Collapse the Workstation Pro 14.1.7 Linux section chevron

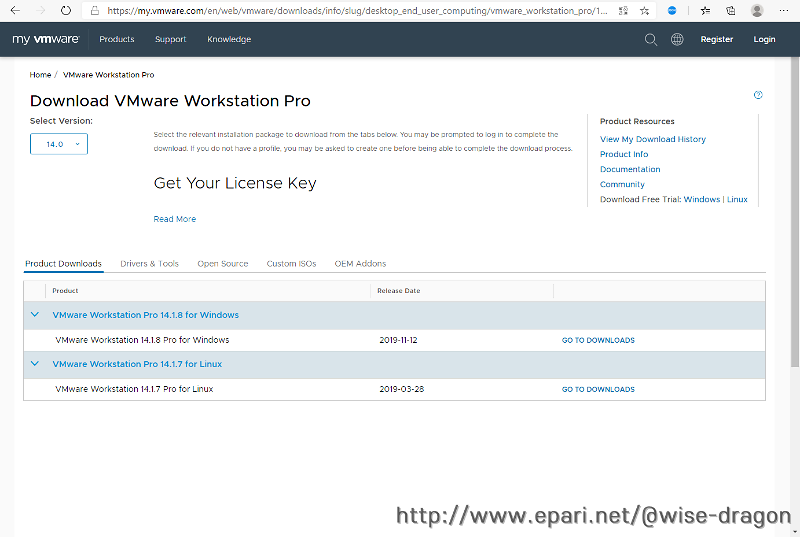click(35, 364)
